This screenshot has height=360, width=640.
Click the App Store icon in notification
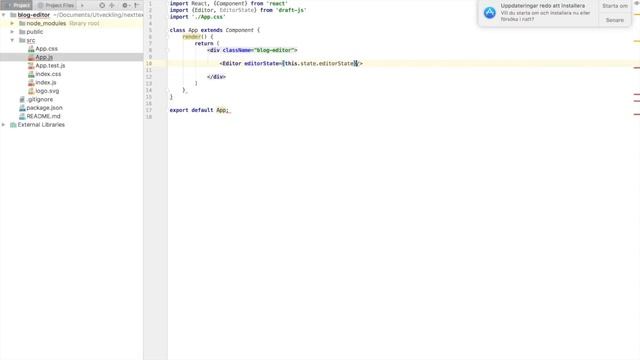click(x=490, y=13)
